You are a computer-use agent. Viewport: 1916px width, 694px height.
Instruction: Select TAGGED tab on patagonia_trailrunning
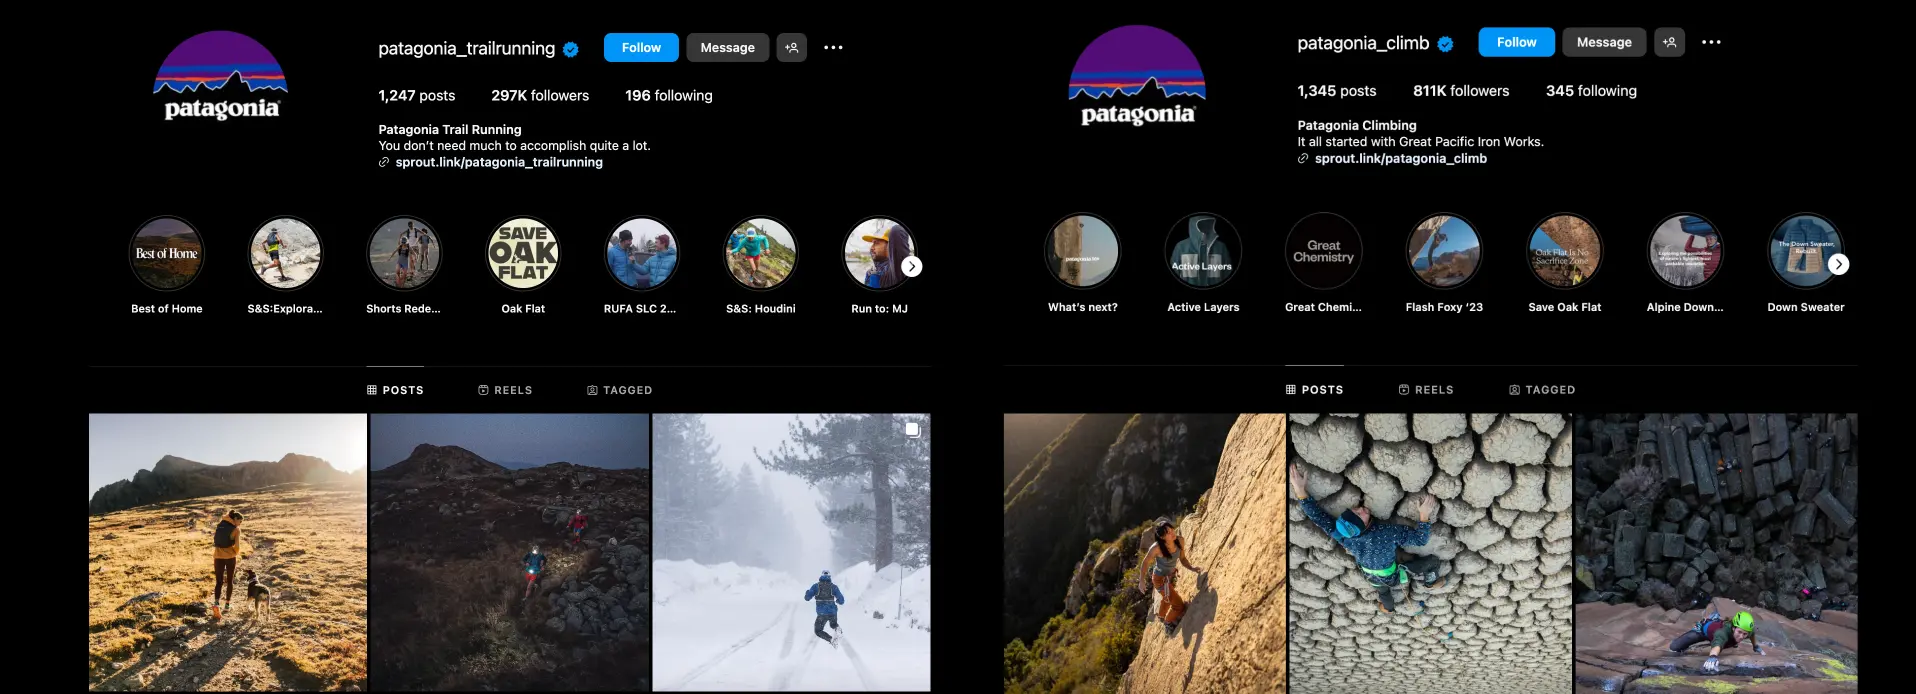620,390
